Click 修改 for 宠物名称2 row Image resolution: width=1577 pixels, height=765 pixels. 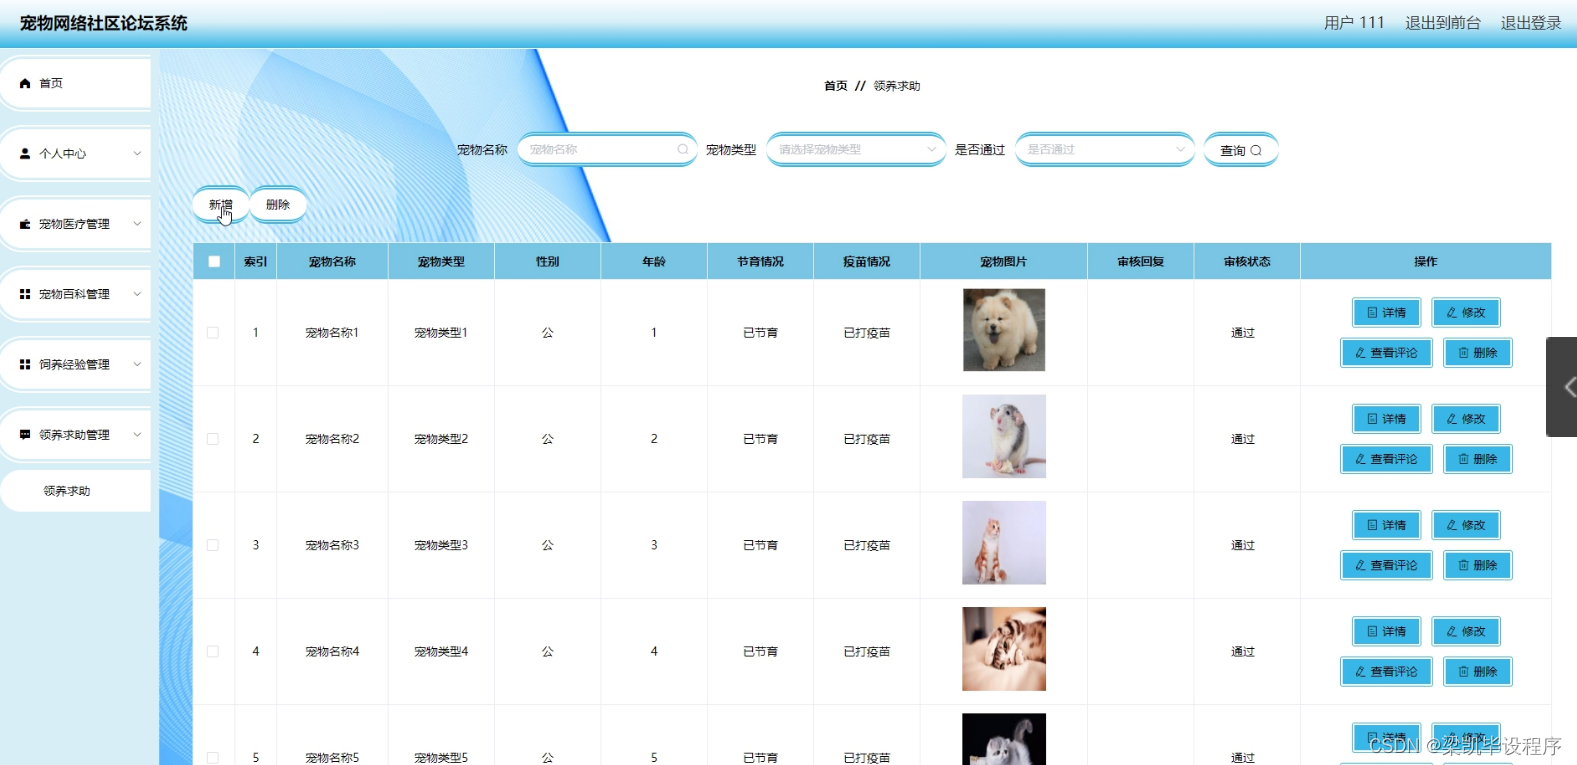pos(1466,418)
